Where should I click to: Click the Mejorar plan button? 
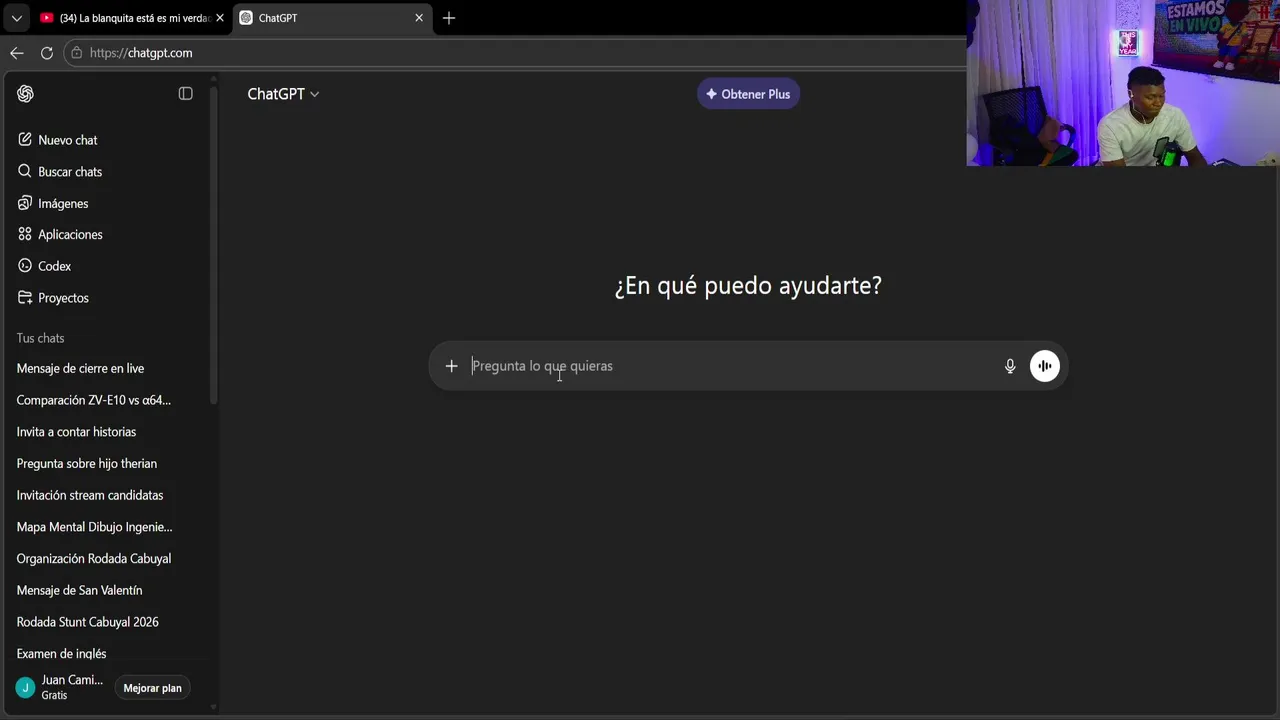(x=152, y=688)
